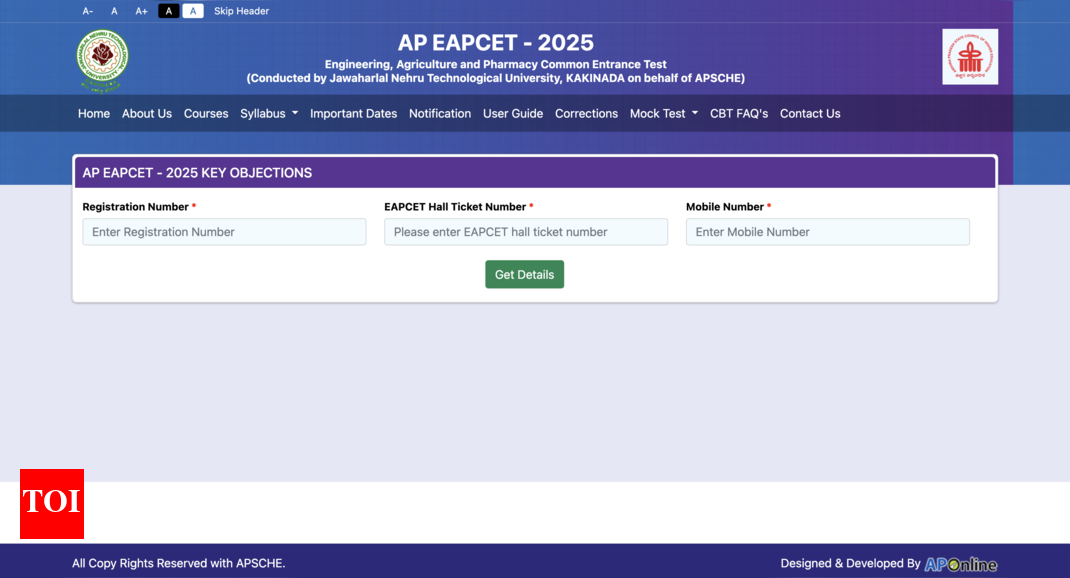Open the Home menu item
This screenshot has height=578, width=1070.
click(x=94, y=114)
